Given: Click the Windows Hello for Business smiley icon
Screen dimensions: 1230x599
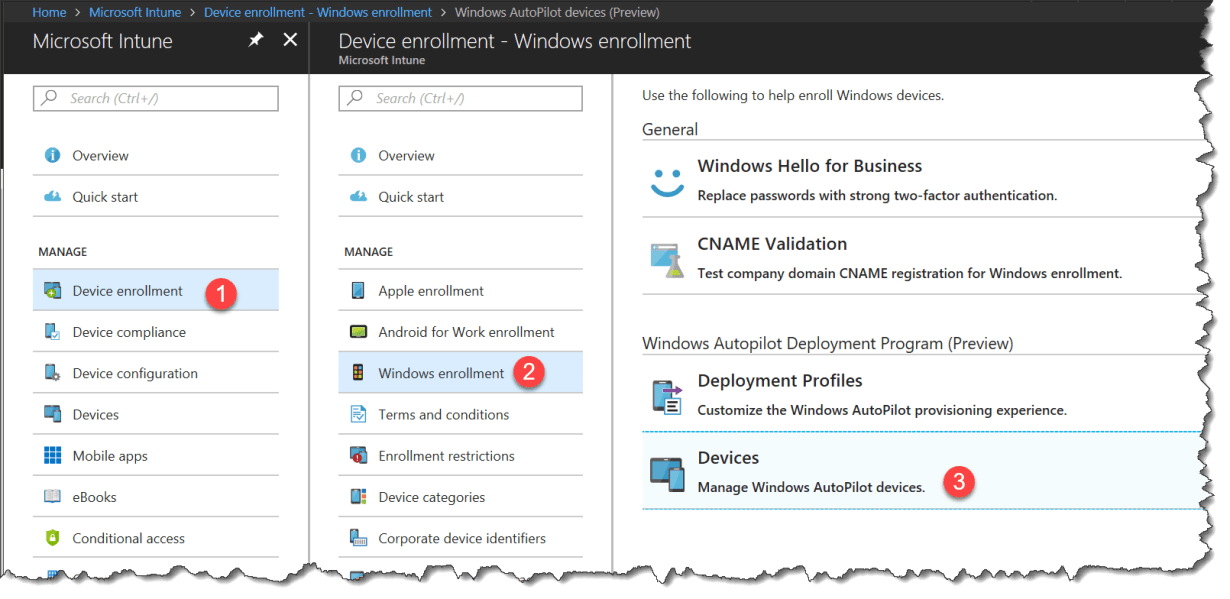Looking at the screenshot, I should (667, 180).
